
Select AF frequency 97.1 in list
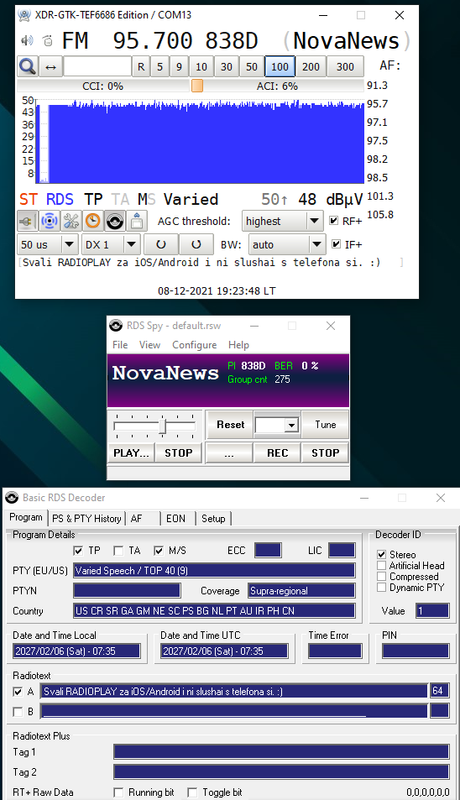[x=377, y=122]
